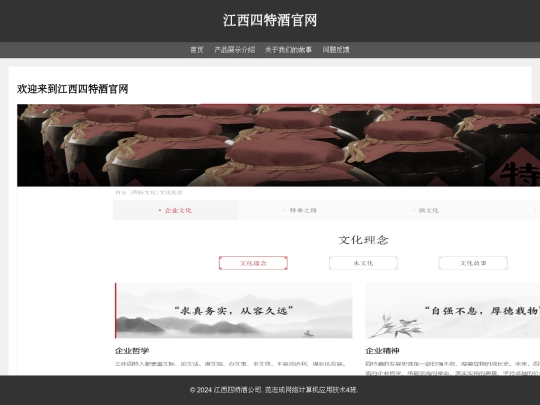Viewport: 540px width, 405px height.
Task: Open 关于我们的故事 in the nav bar
Action: [288, 50]
